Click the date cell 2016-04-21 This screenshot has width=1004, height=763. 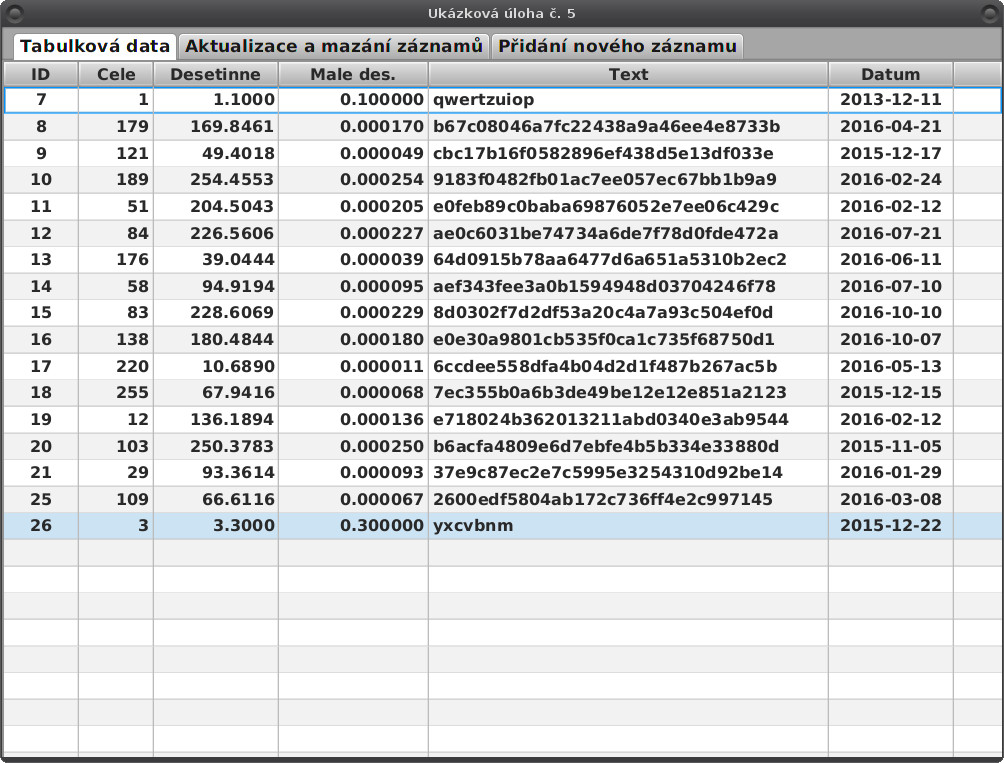[891, 127]
